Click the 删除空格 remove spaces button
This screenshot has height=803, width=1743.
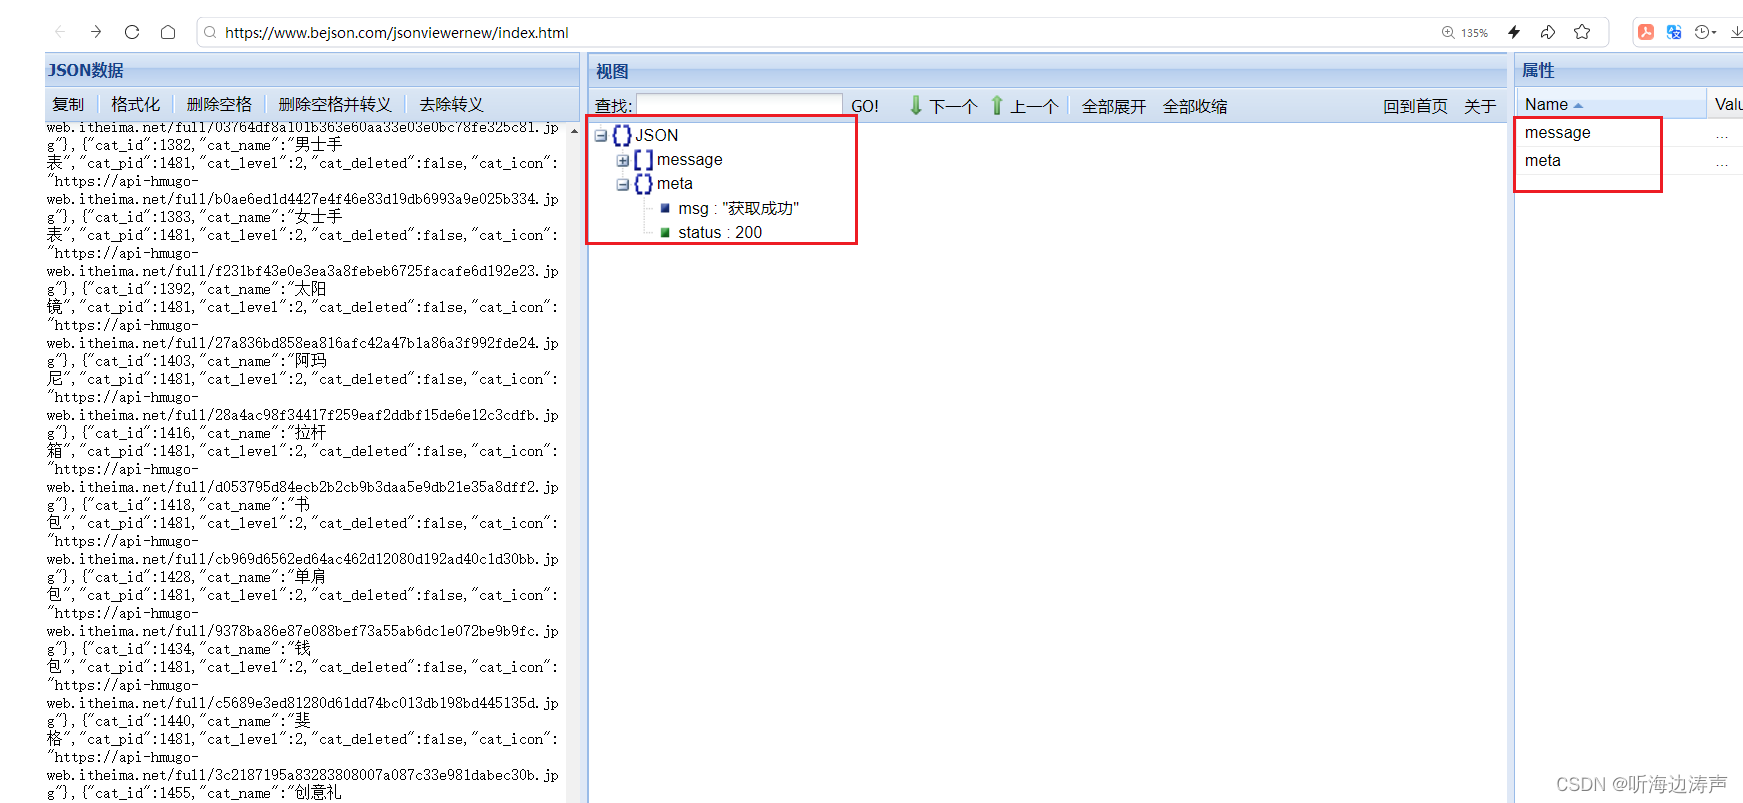(x=219, y=104)
